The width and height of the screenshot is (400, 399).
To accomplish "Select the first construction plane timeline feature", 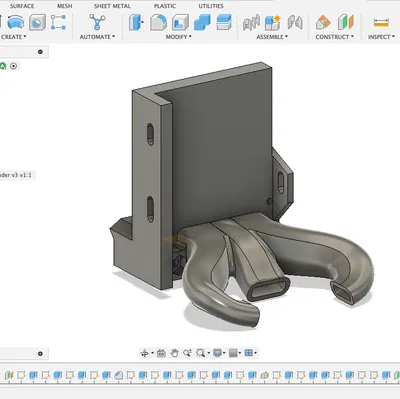I will 9,375.
